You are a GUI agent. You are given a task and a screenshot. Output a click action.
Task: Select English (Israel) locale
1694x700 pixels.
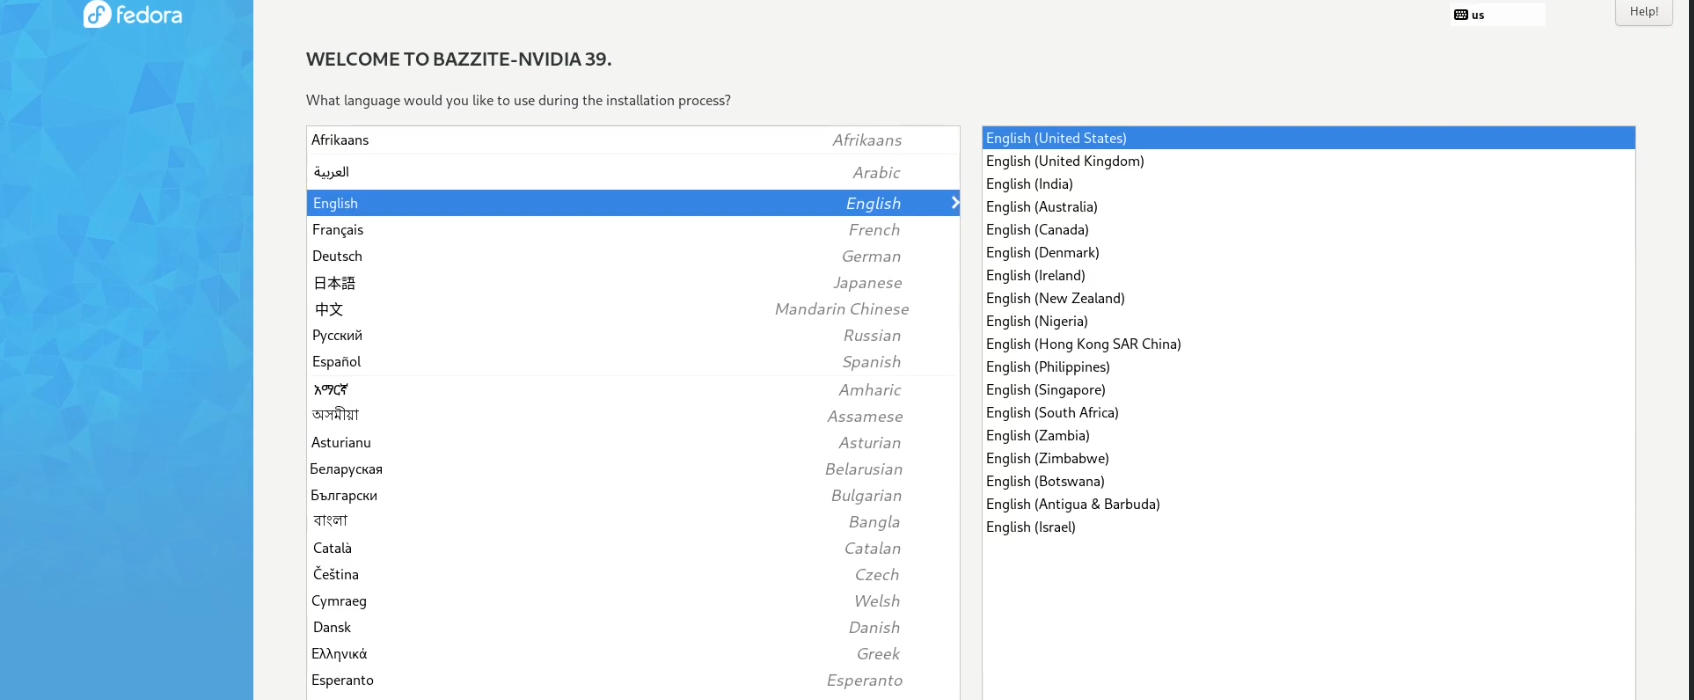point(1308,527)
